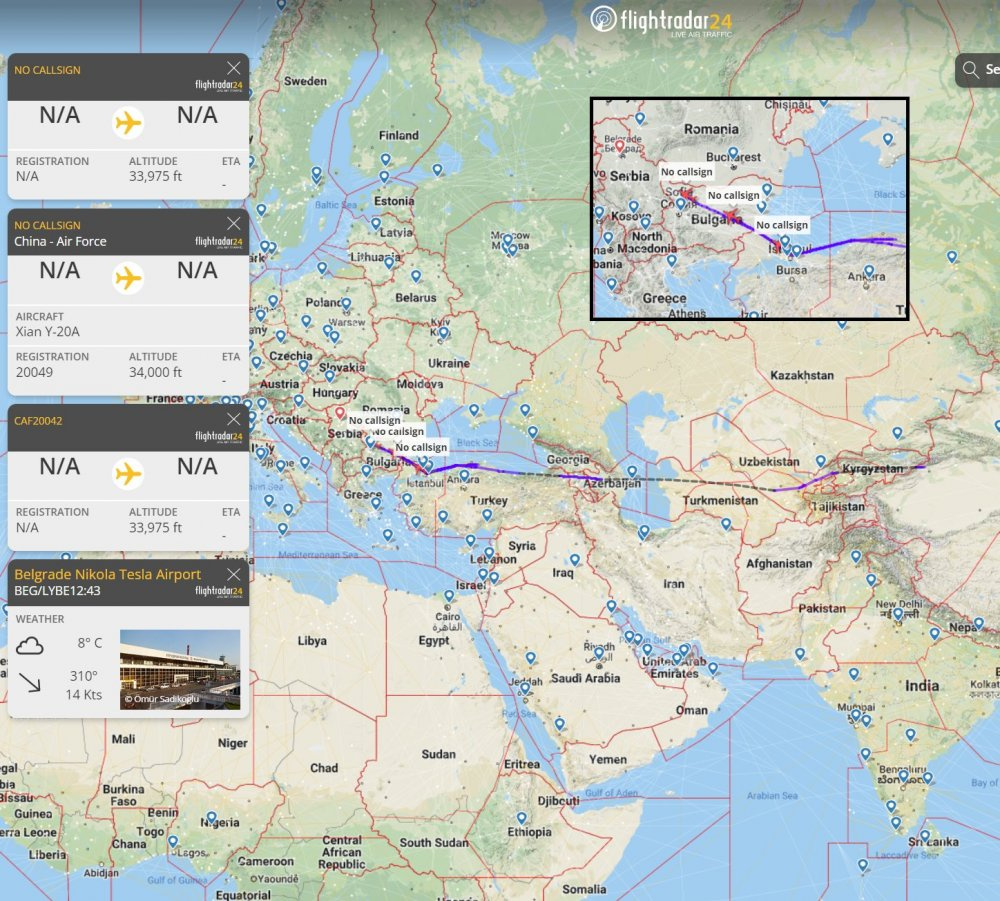This screenshot has width=1000, height=901.
Task: Click the Ankara airport pin in inset map
Action: (869, 270)
